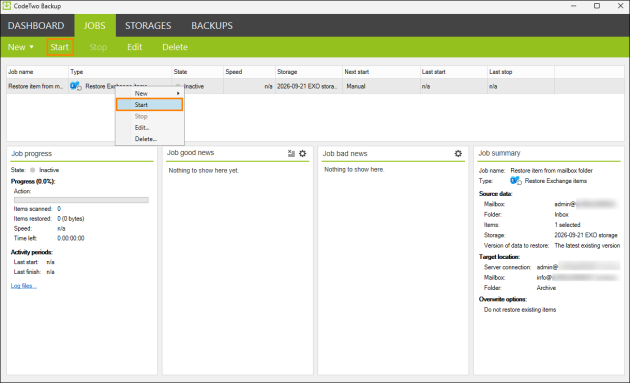Sort by State column header
Image resolution: width=630 pixels, height=383 pixels.
coord(198,72)
